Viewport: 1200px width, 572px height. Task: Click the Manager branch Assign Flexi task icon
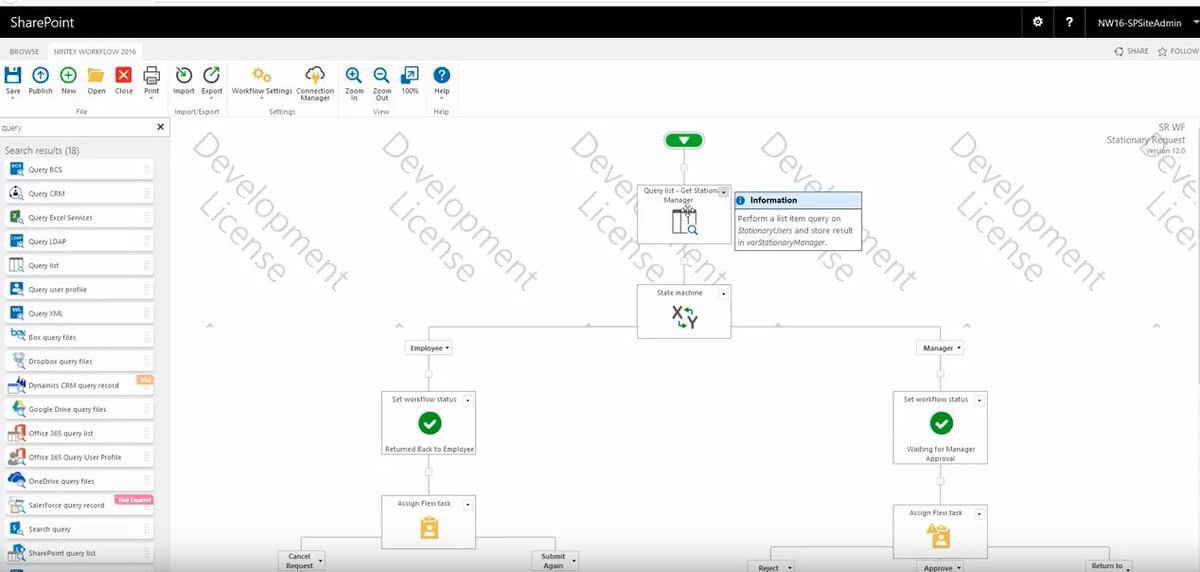coord(940,537)
